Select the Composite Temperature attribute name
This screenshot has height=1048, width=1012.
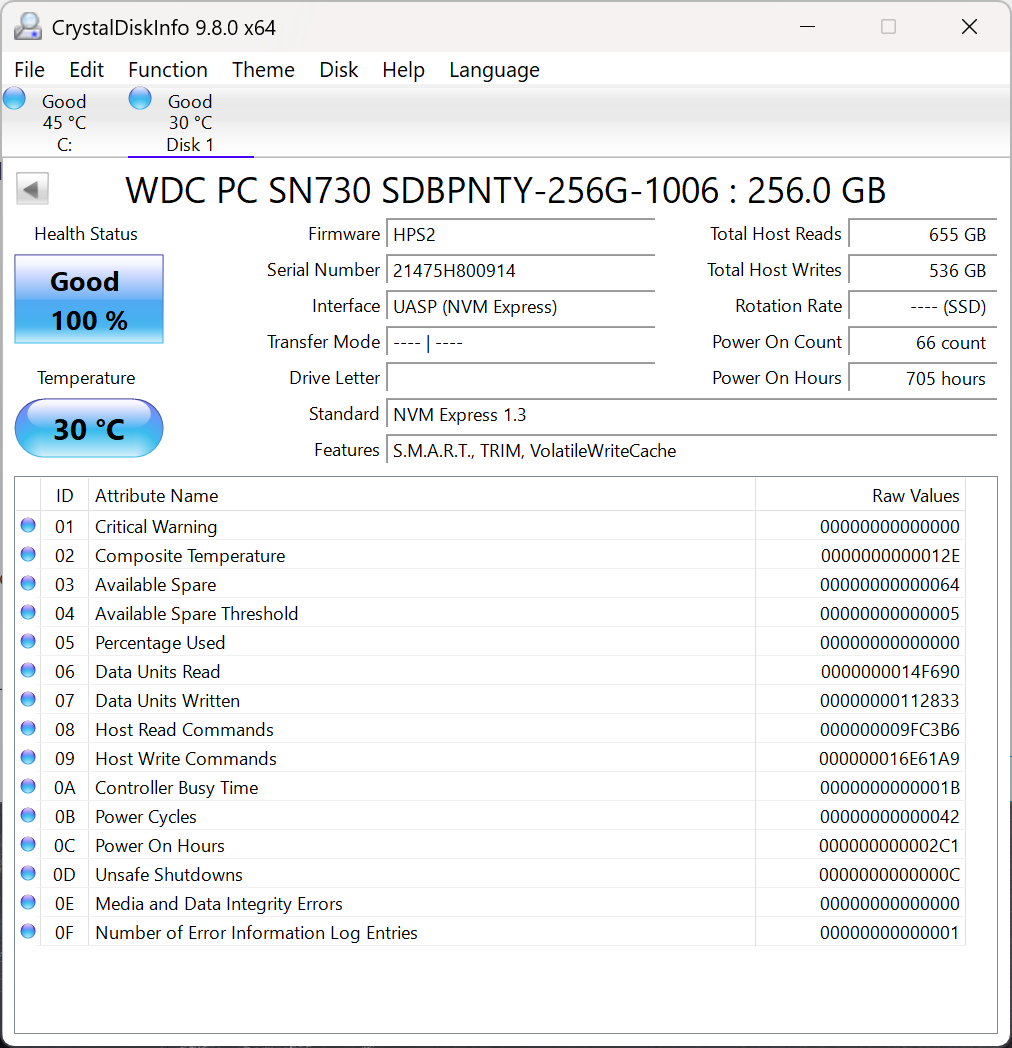point(190,555)
